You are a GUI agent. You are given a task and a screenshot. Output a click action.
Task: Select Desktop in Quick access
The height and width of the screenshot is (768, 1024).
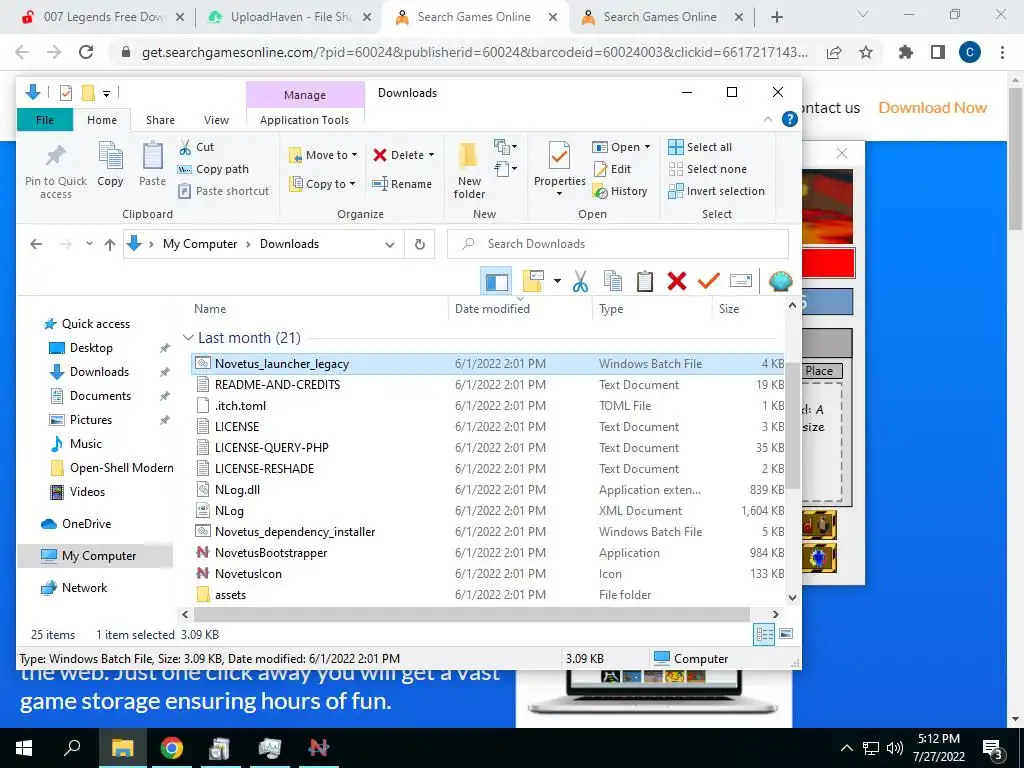(x=91, y=348)
